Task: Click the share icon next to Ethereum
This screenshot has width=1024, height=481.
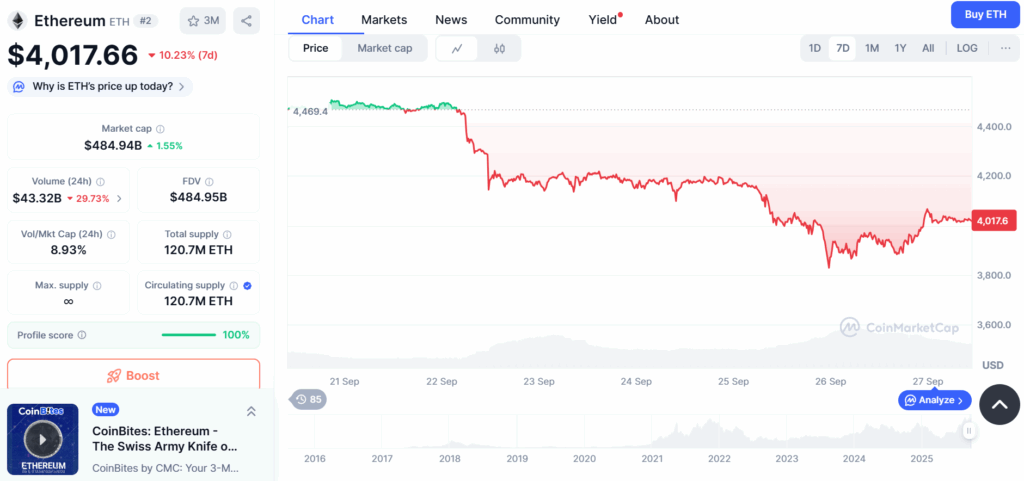Action: [246, 20]
